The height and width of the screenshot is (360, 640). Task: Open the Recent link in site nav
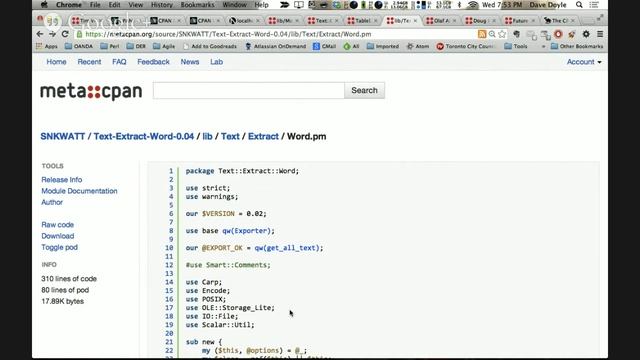click(89, 62)
